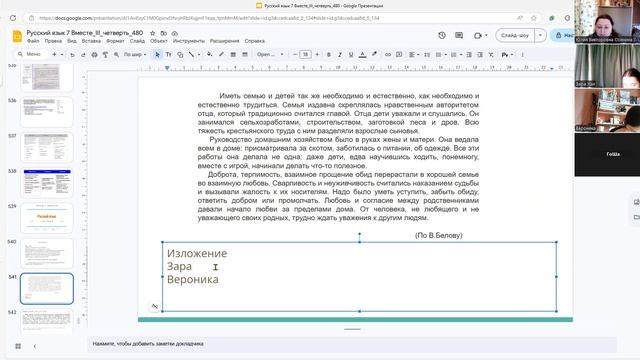Open the font family dropdown

(x=270, y=55)
